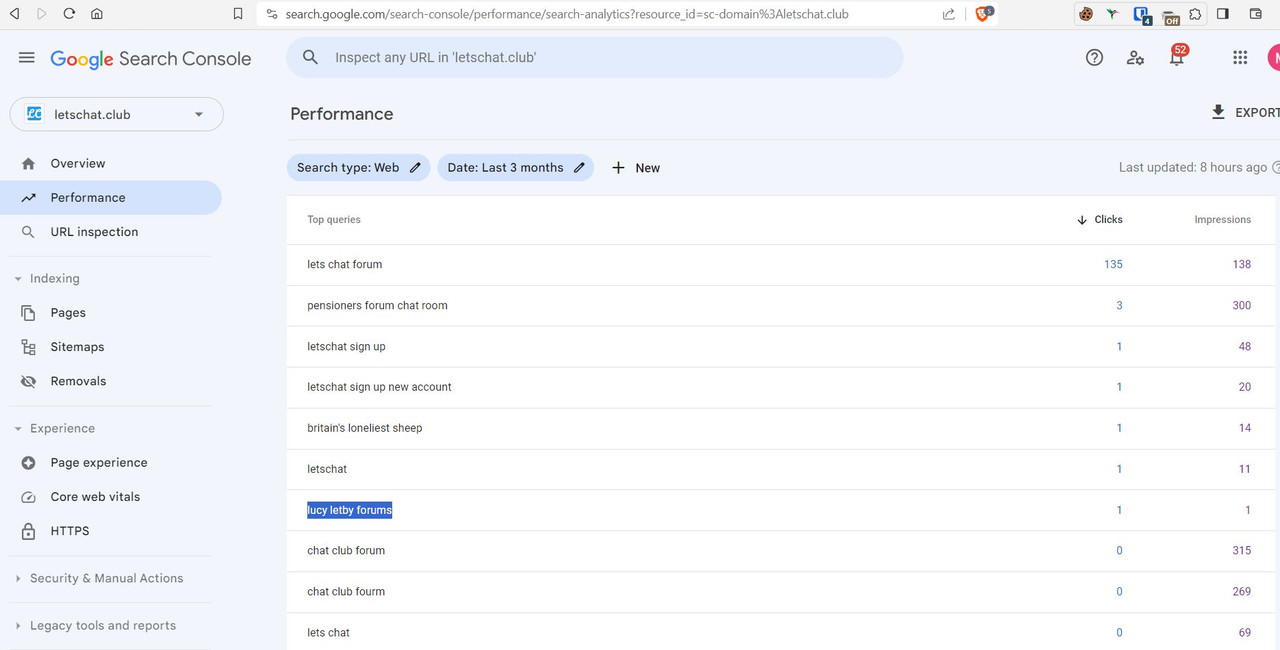This screenshot has height=650, width=1280.
Task: Select the 'letschat' query row
Action: [781, 469]
